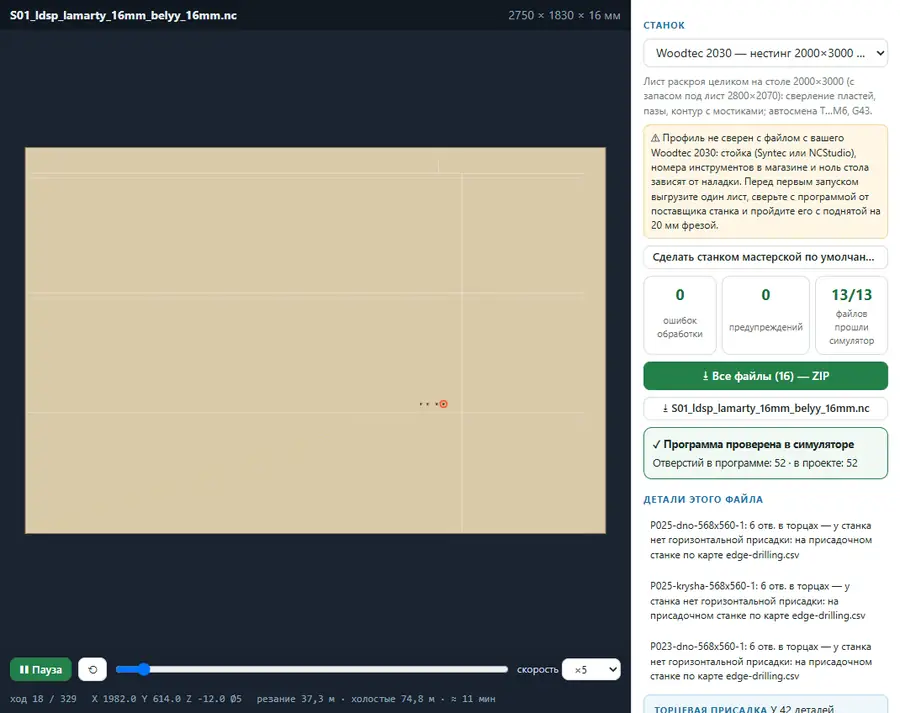This screenshot has height=713, width=900.
Task: Click the file title S01_ldsp_lamarty_16mm_belyy_16mm.nc
Action: (x=123, y=16)
